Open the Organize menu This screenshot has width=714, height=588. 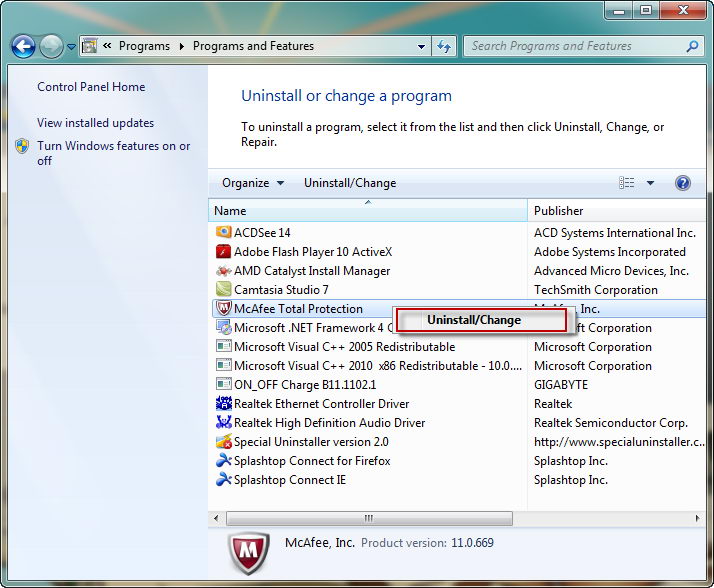click(253, 183)
